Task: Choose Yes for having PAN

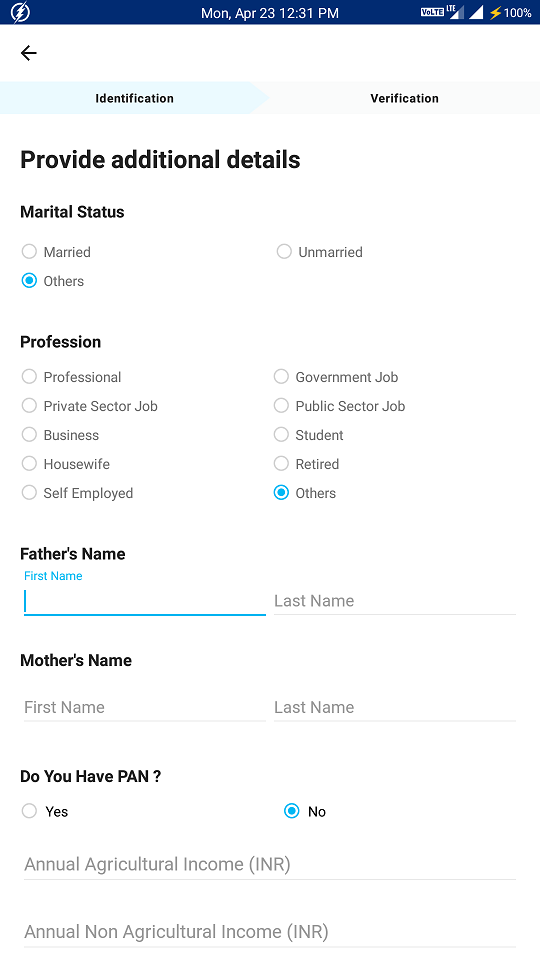Action: click(45, 812)
